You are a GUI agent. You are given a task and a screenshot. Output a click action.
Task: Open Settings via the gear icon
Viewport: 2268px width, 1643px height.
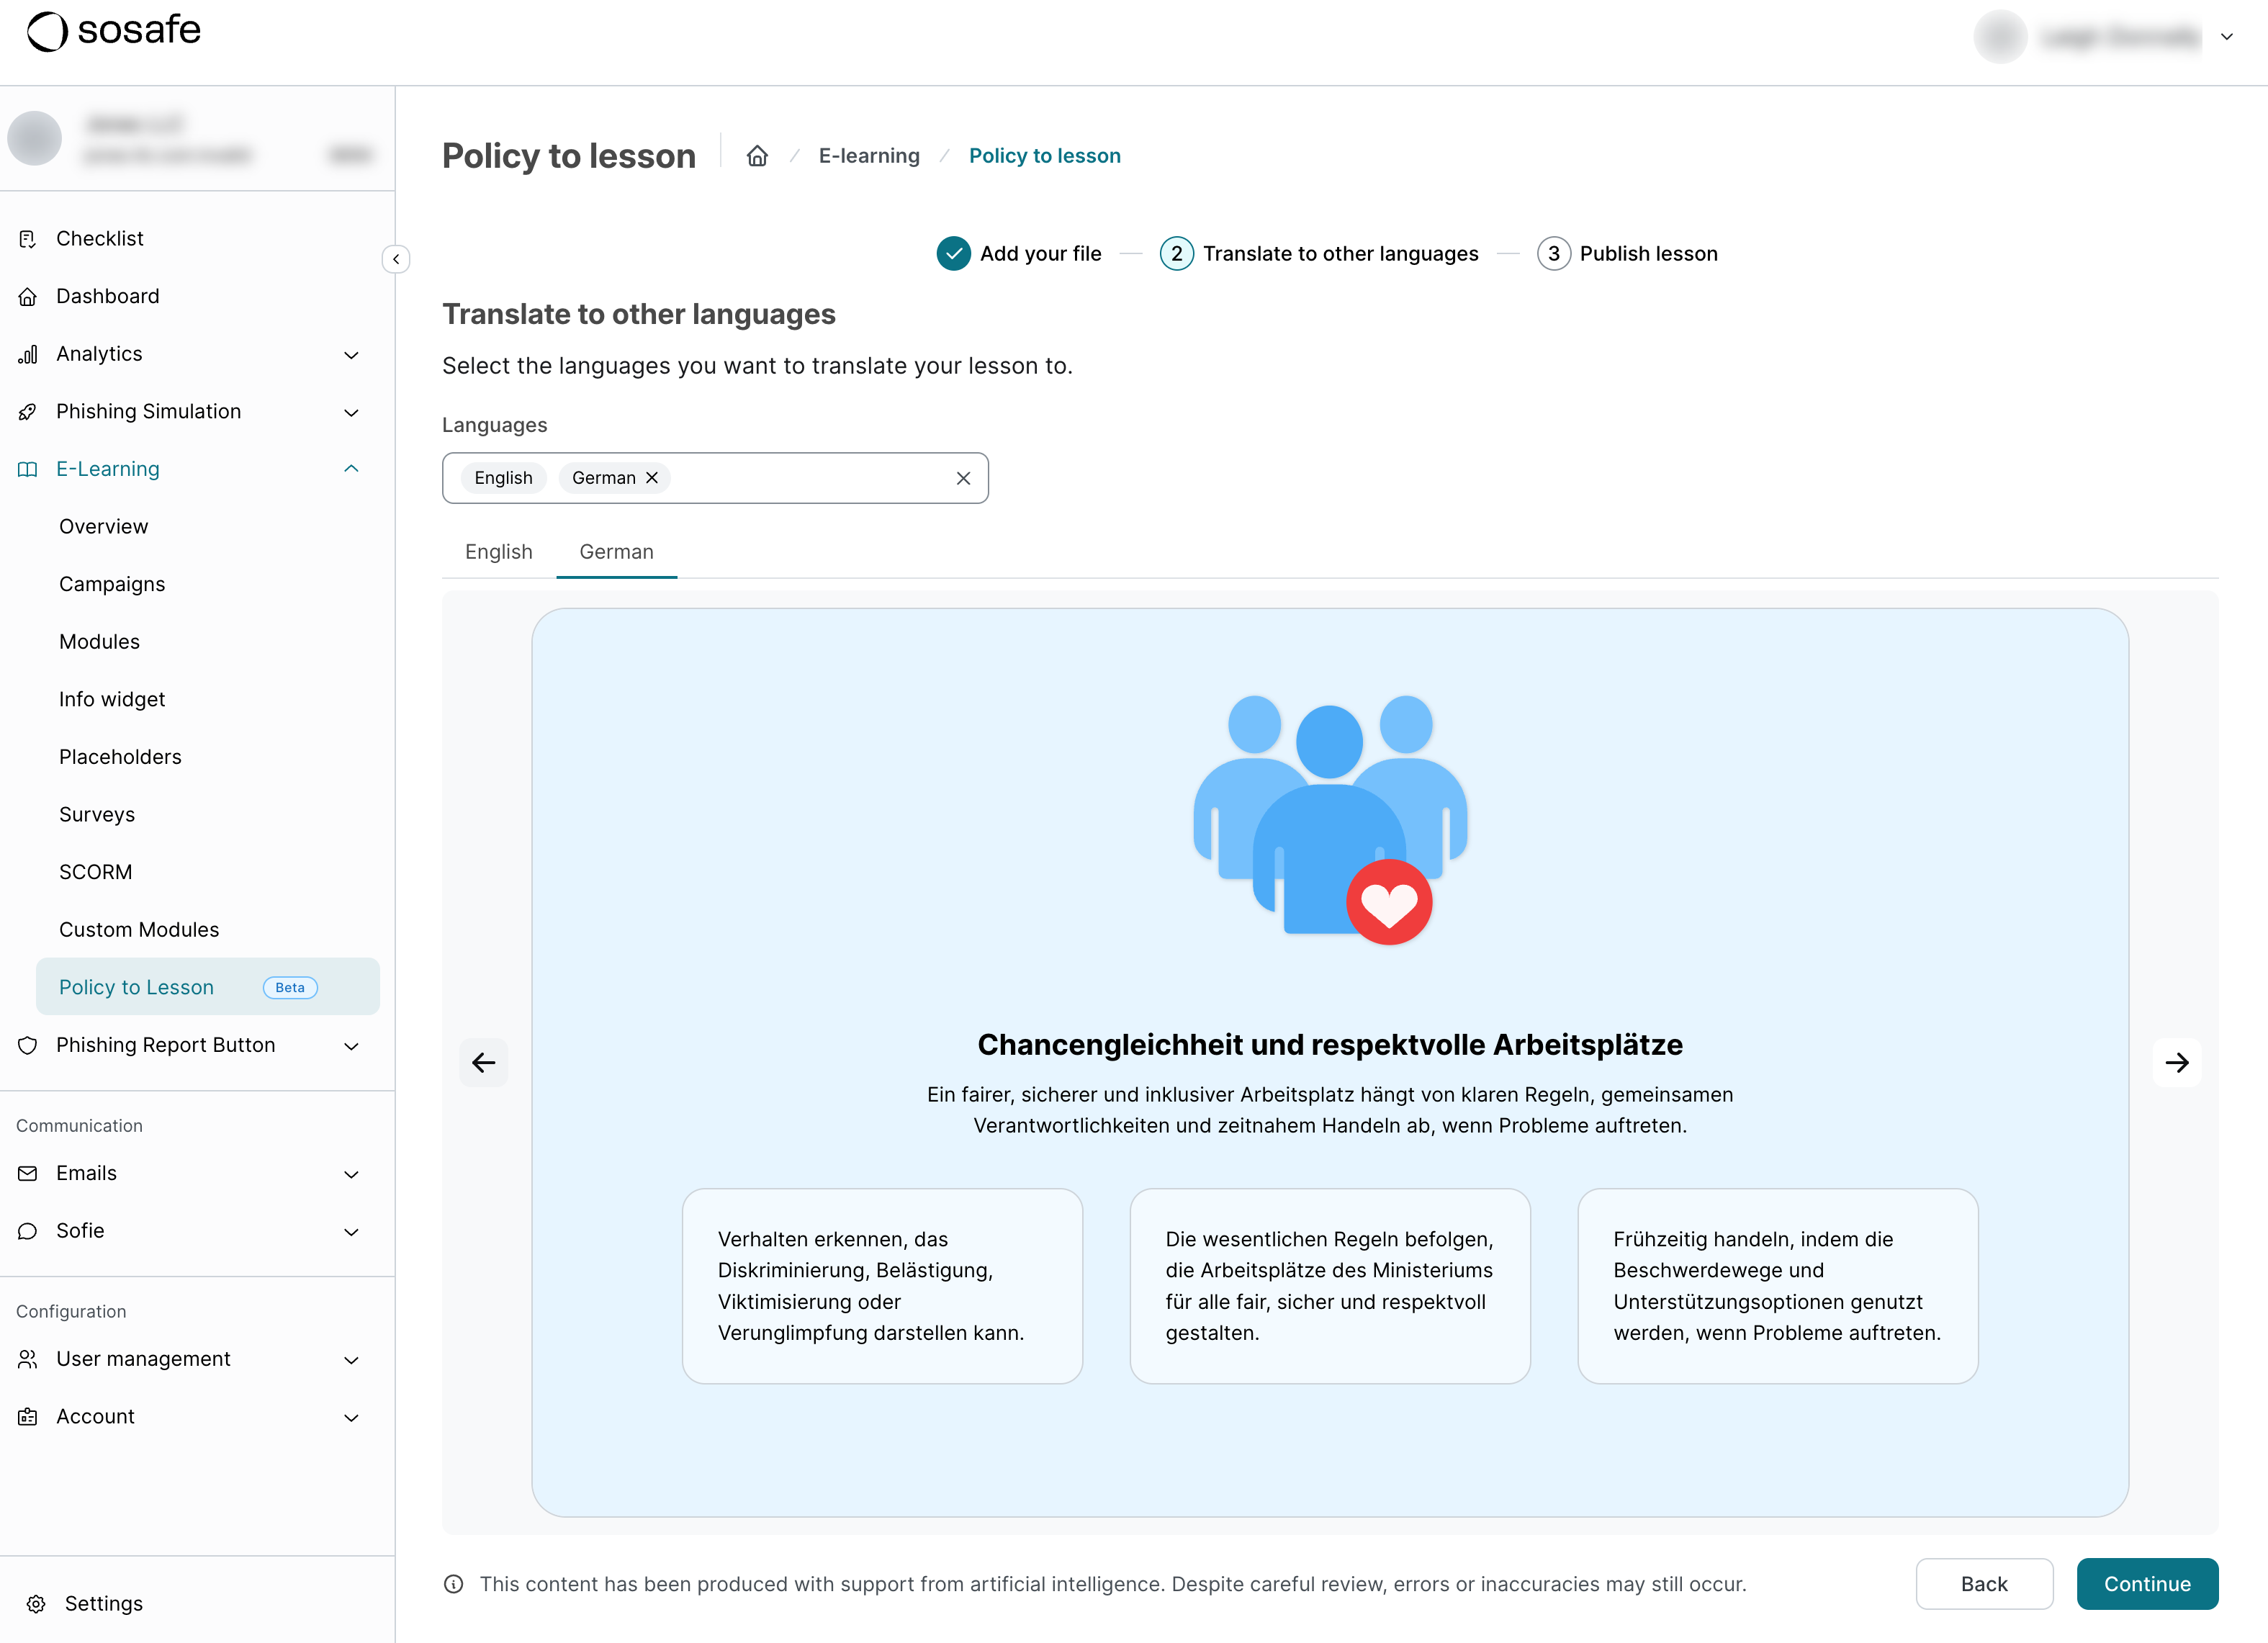[36, 1603]
